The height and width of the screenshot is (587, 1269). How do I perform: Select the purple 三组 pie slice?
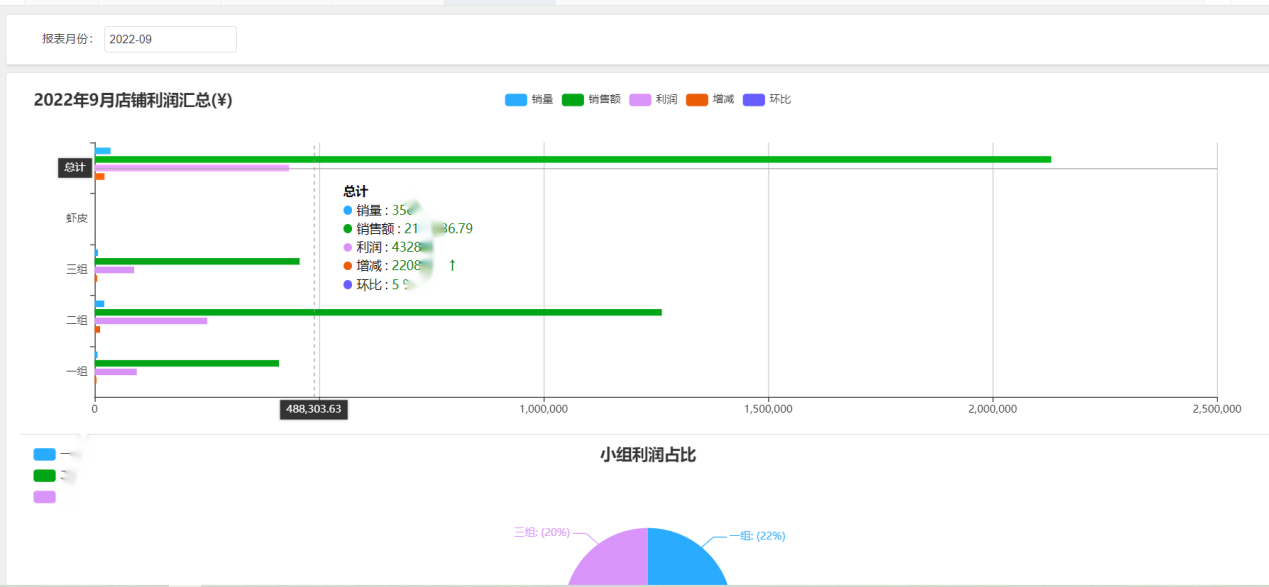tap(612, 562)
